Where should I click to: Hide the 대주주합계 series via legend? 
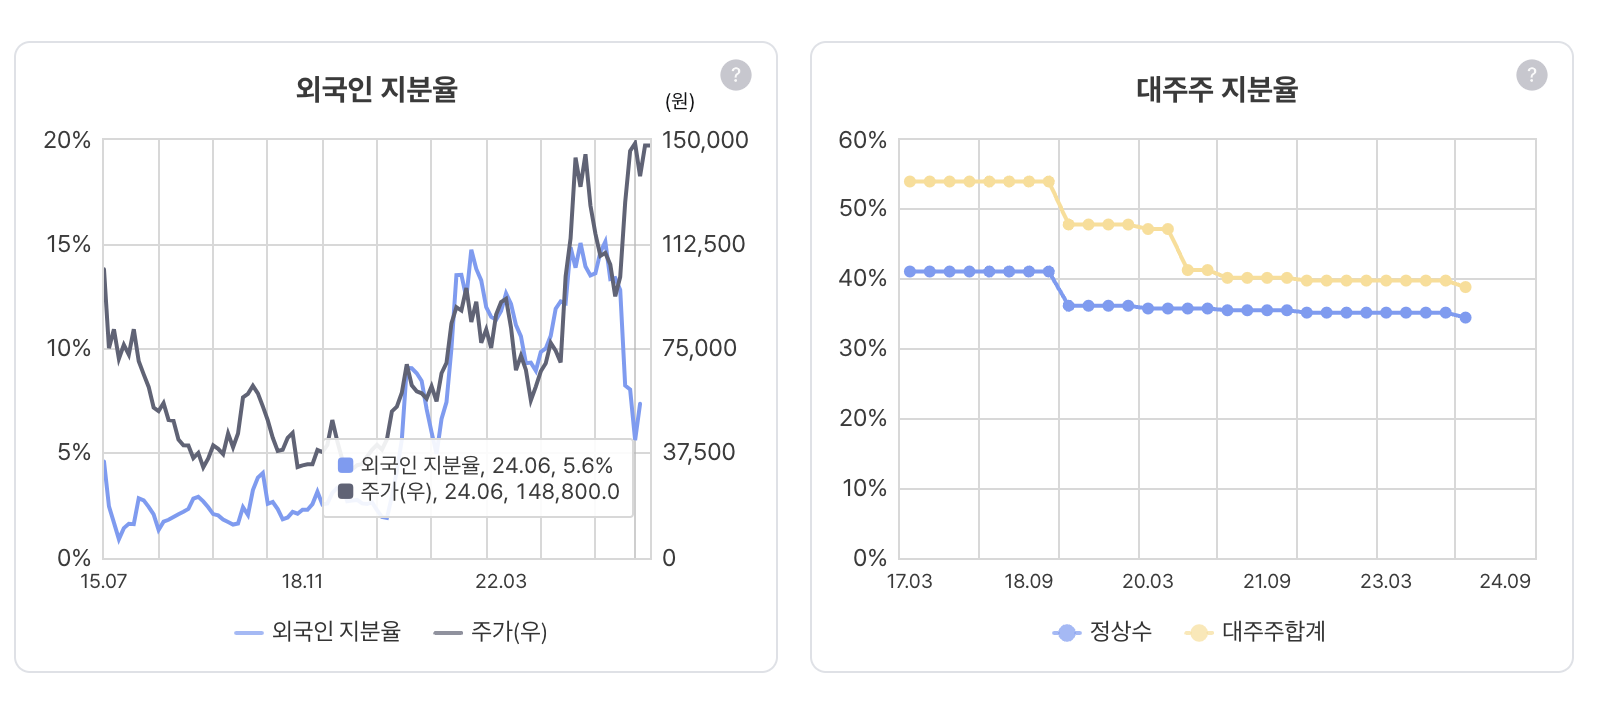pos(1255,632)
